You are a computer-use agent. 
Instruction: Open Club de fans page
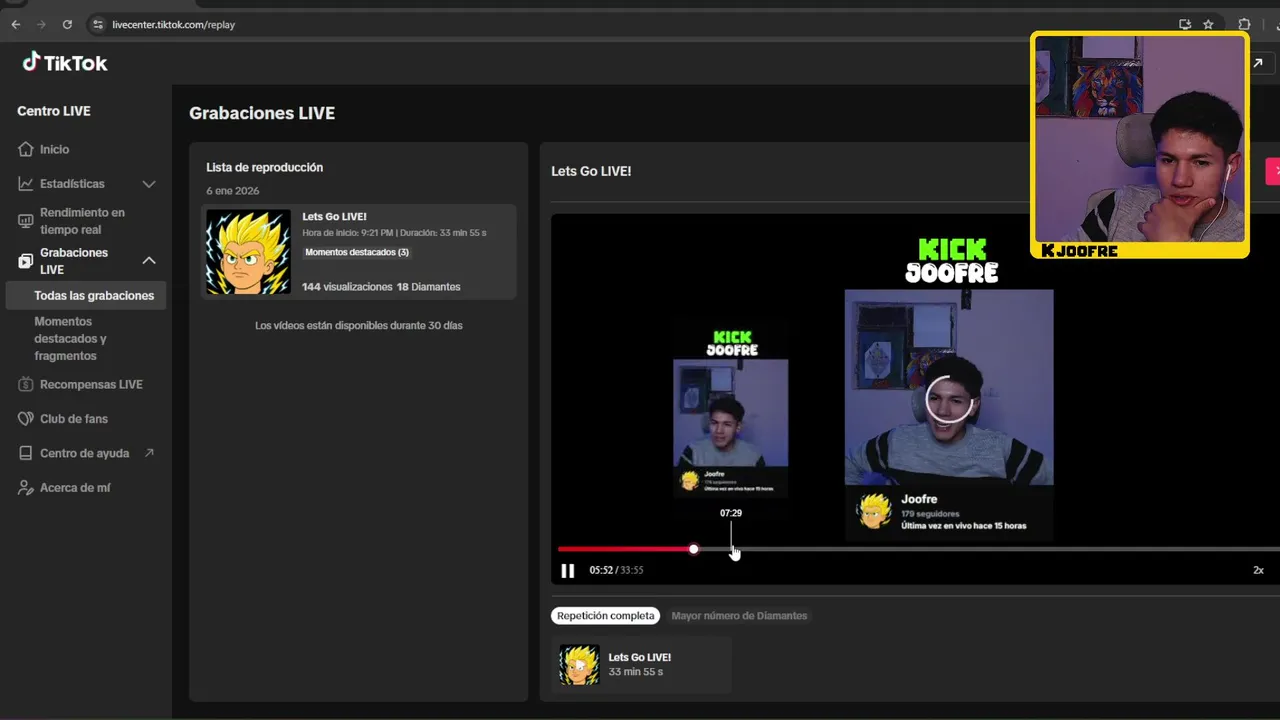(74, 419)
